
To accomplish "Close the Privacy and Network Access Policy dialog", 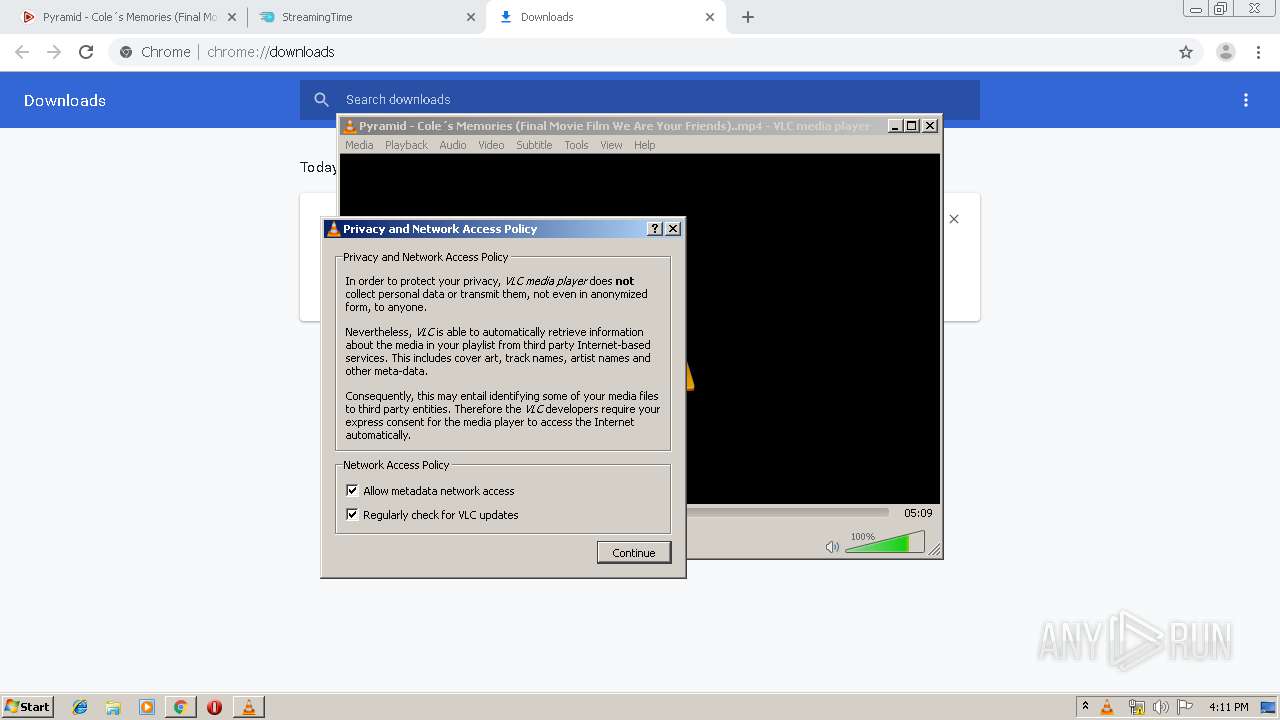I will tap(673, 229).
